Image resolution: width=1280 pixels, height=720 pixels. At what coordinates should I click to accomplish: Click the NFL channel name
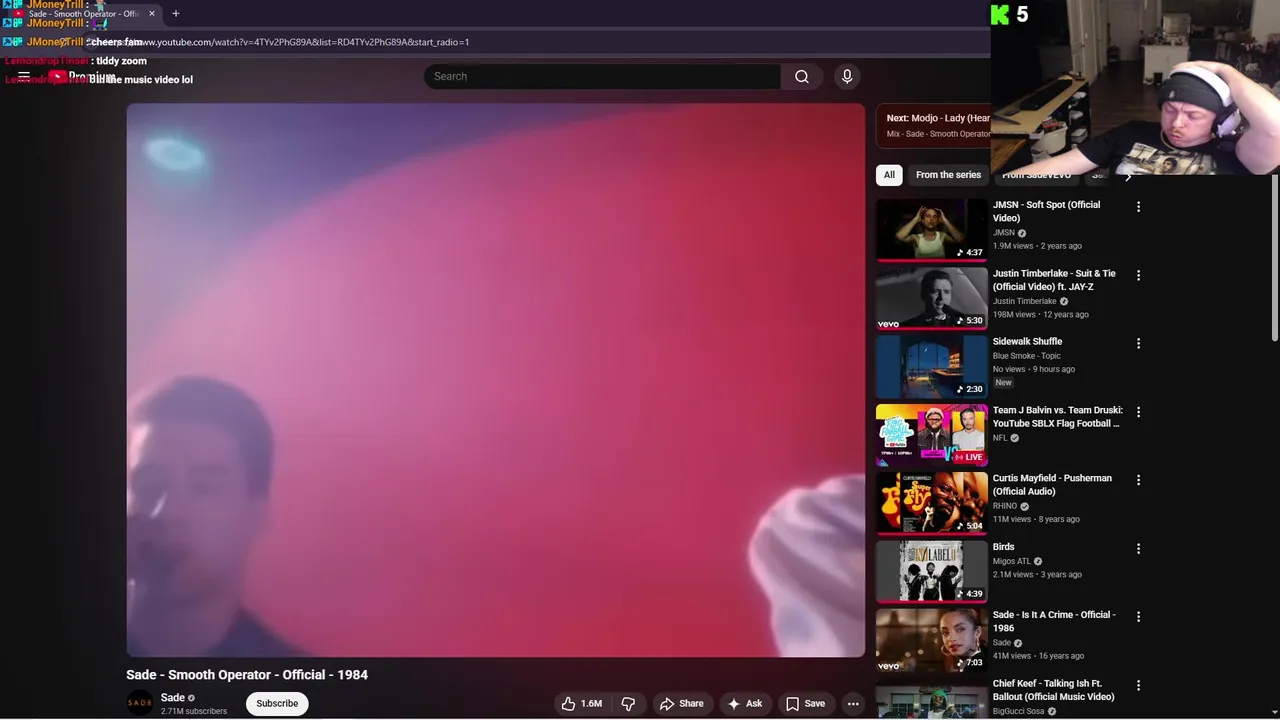(1000, 438)
